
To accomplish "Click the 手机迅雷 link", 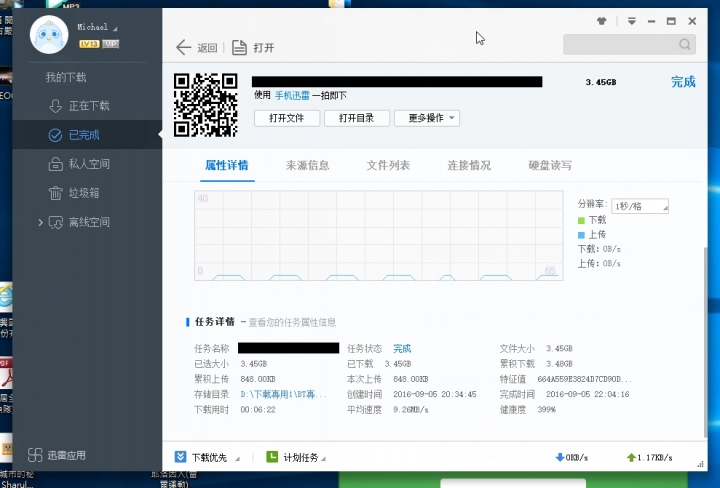I will click(293, 96).
